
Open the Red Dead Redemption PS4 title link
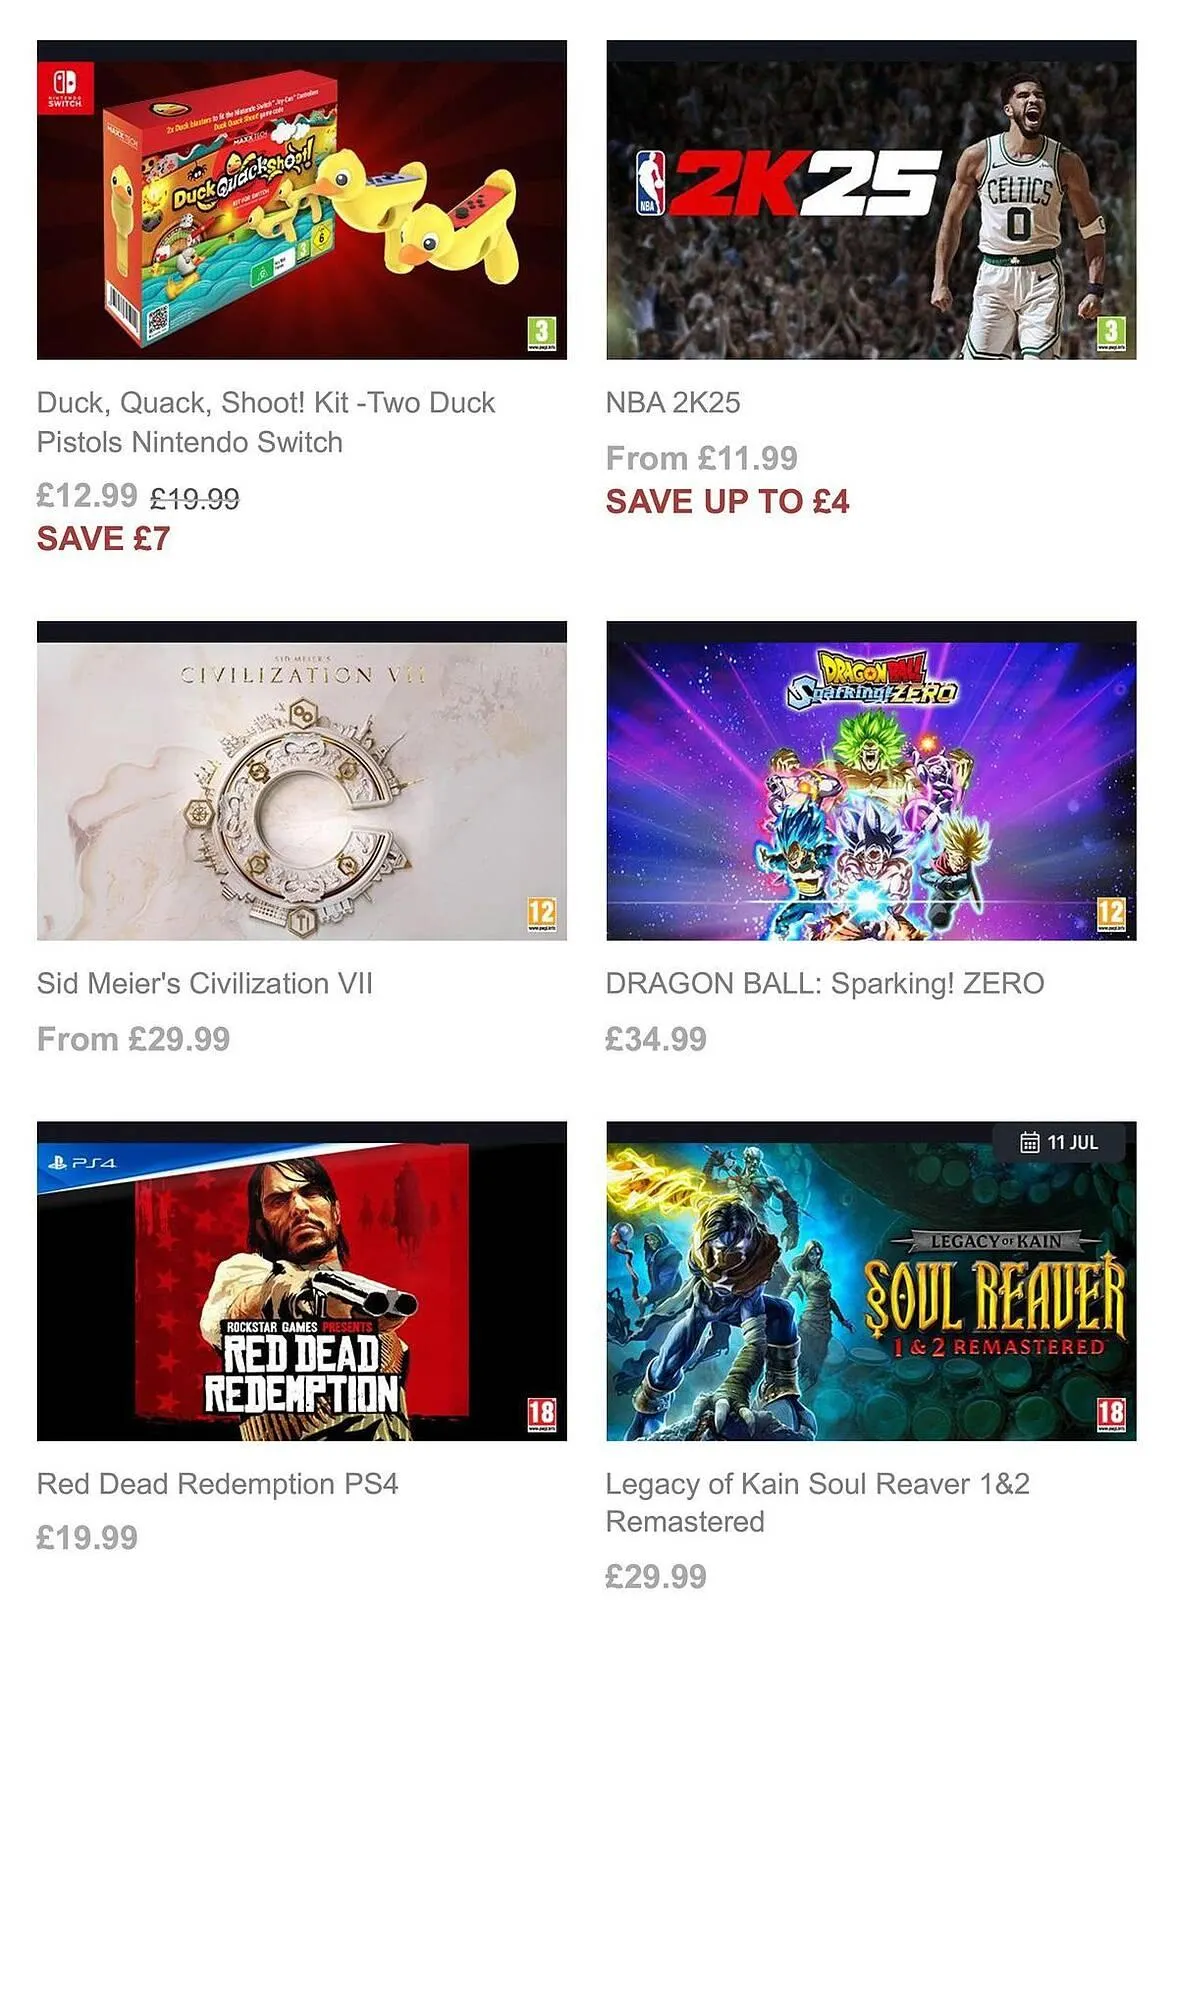point(217,1484)
